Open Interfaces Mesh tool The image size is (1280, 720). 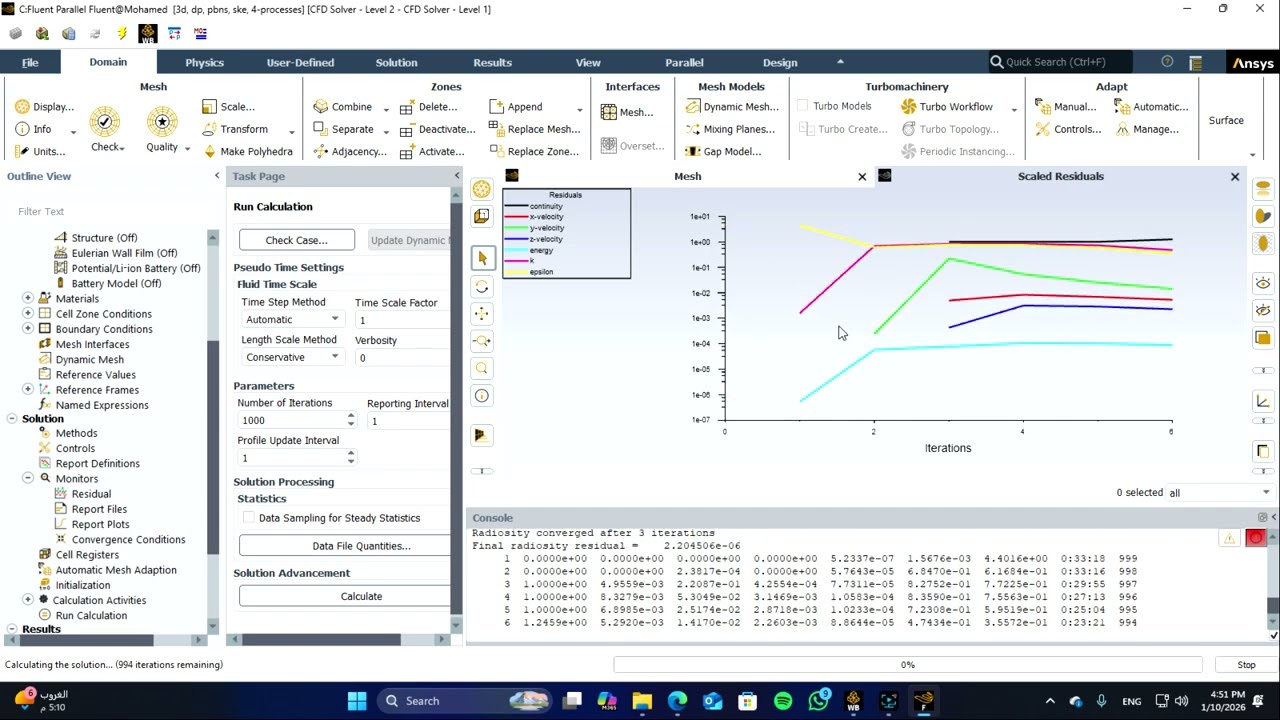pos(627,112)
